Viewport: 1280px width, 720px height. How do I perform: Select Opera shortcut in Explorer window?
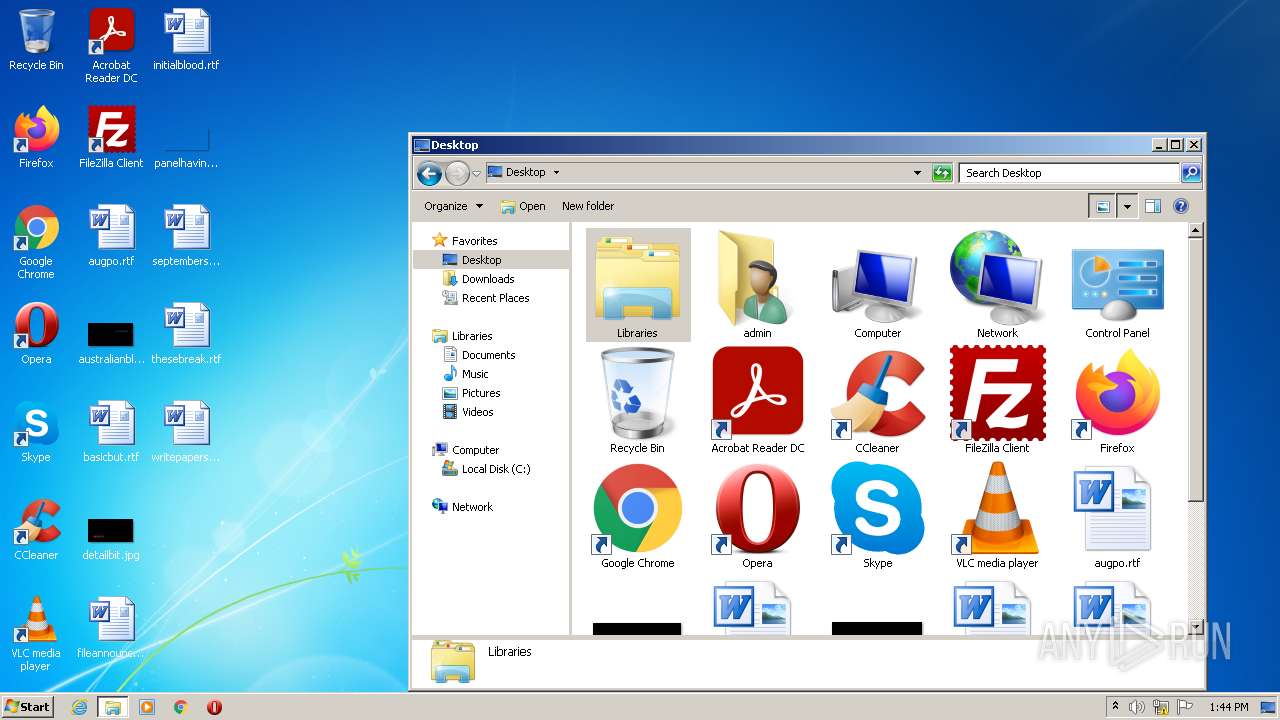757,515
